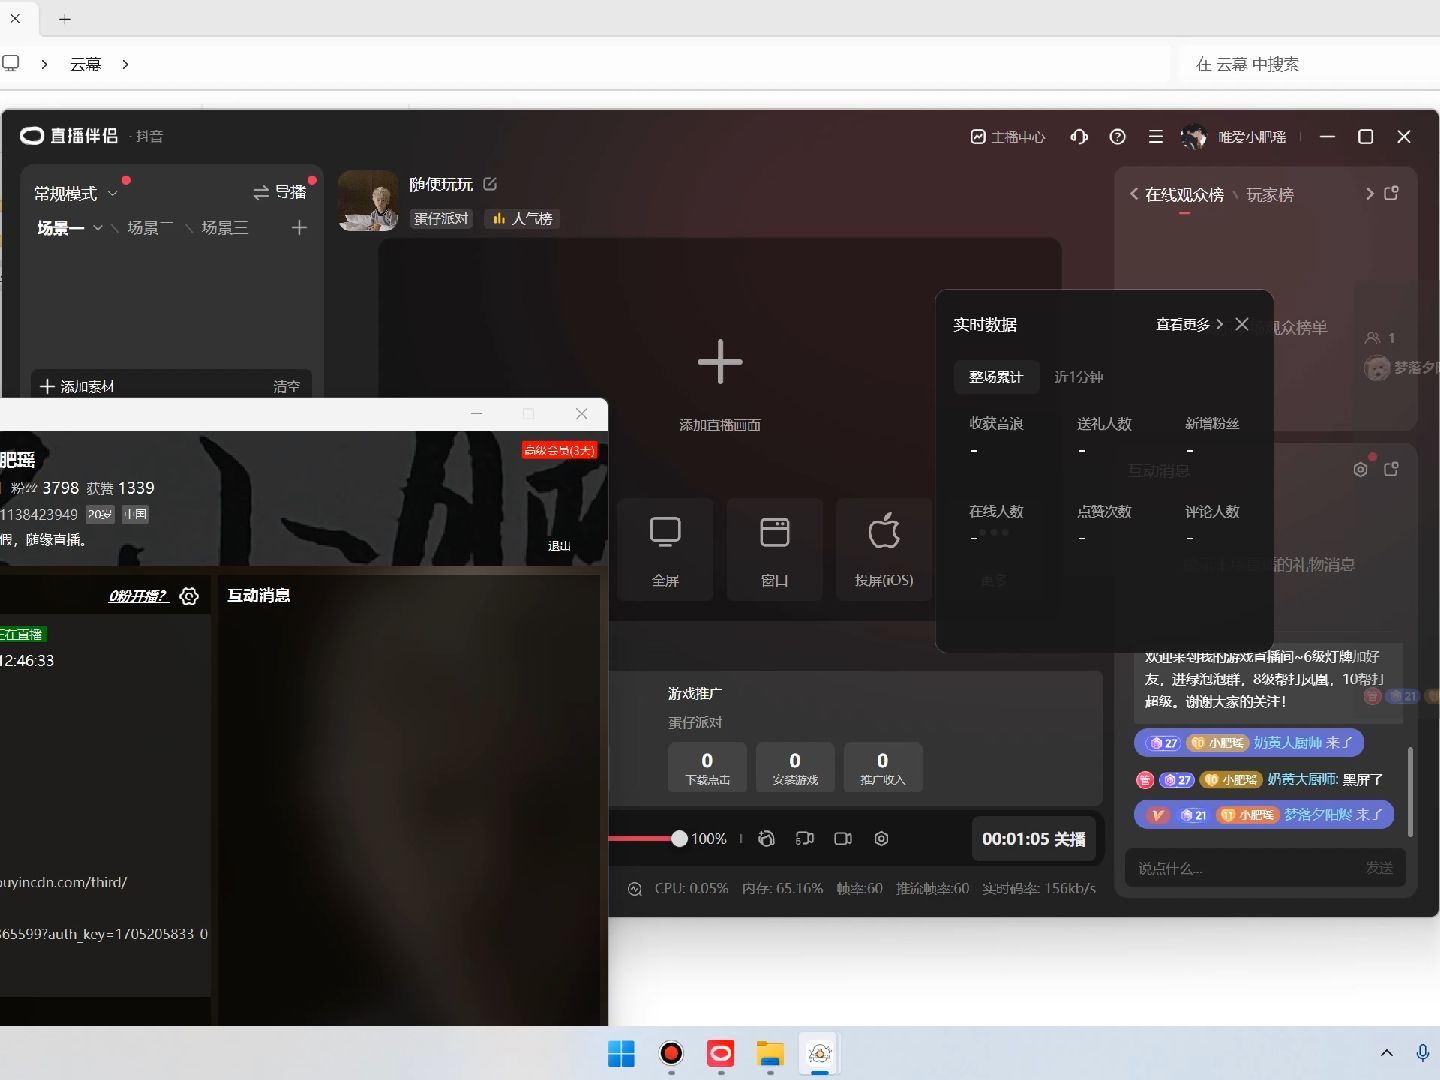This screenshot has height=1080, width=1440.
Task: Add a new scene with plus icon
Action: pos(299,228)
